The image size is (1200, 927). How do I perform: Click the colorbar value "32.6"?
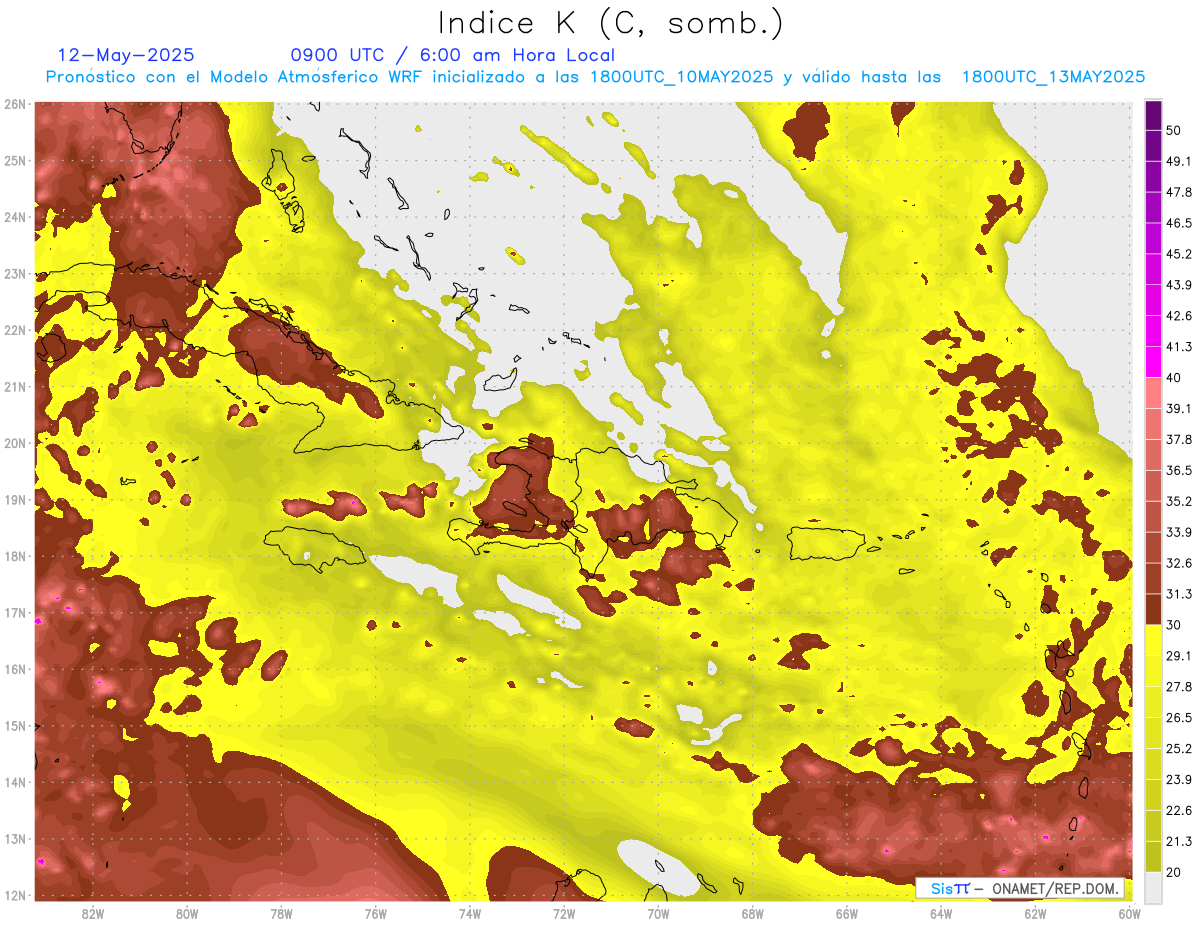(x=1178, y=563)
